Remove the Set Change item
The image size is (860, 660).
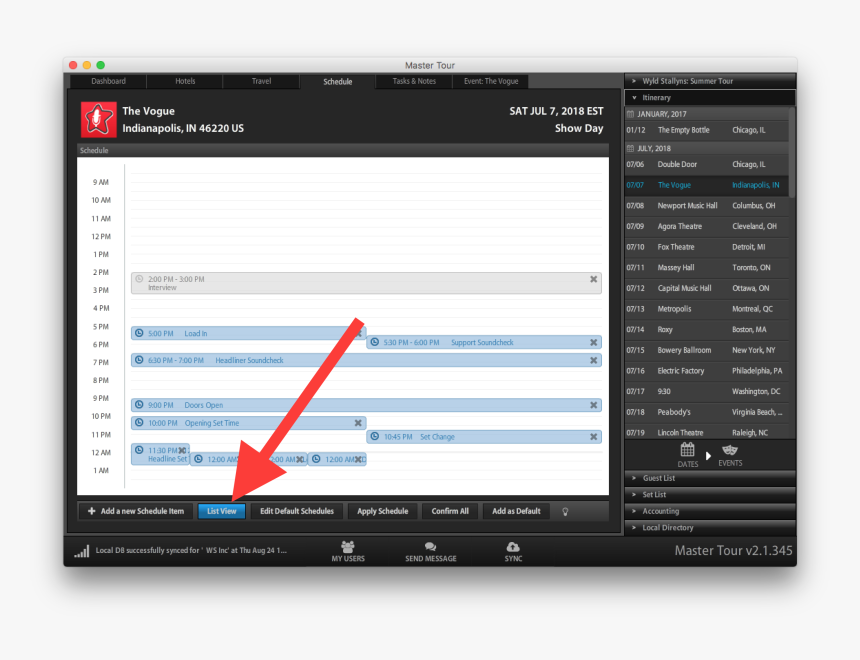593,437
